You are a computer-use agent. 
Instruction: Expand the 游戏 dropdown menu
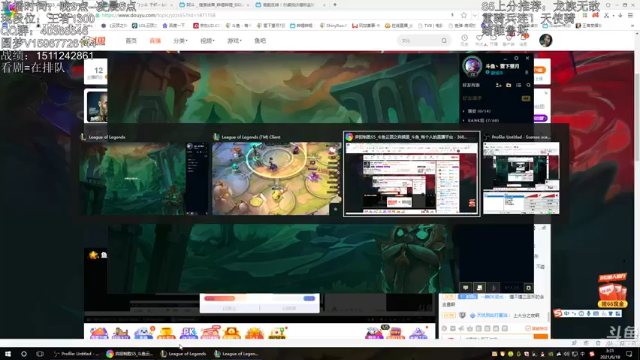[234, 41]
